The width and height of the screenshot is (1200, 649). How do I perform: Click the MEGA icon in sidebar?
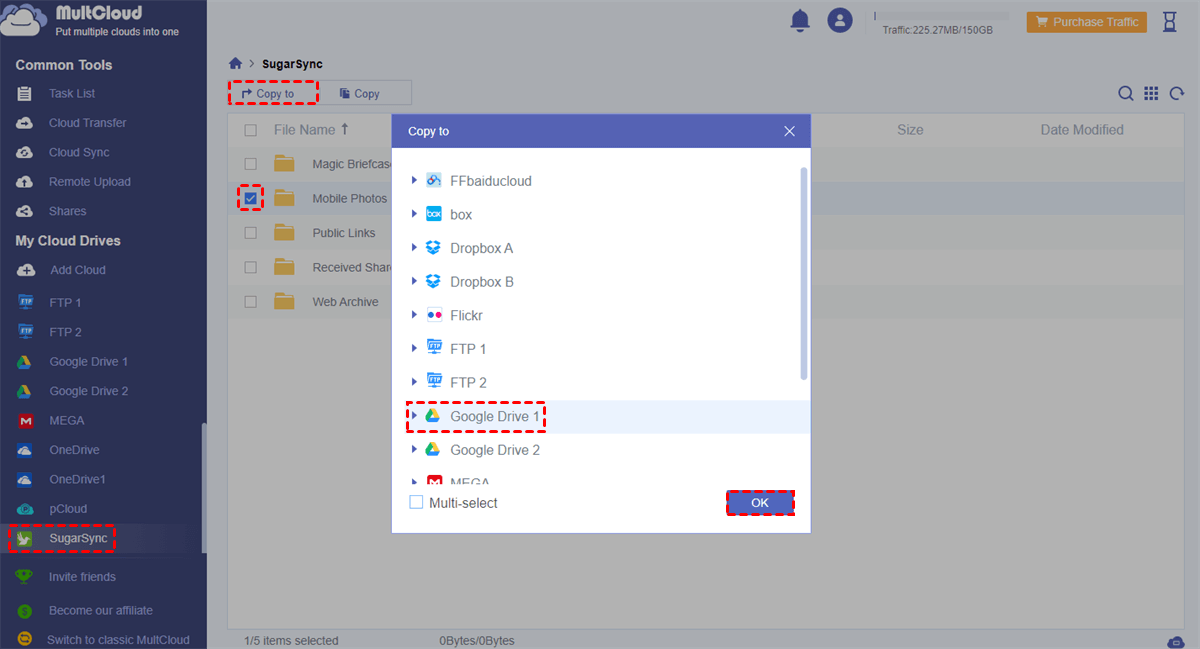pyautogui.click(x=25, y=420)
